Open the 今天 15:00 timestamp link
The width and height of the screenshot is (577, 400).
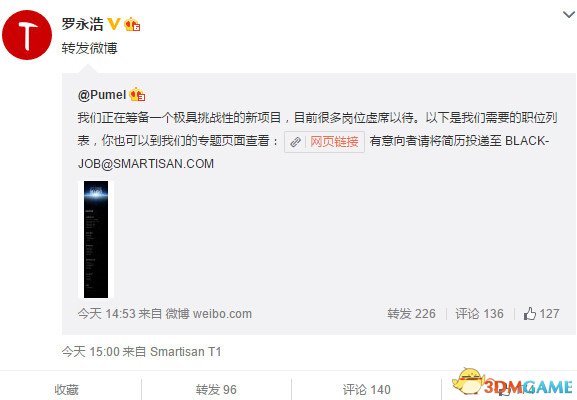[x=91, y=351]
